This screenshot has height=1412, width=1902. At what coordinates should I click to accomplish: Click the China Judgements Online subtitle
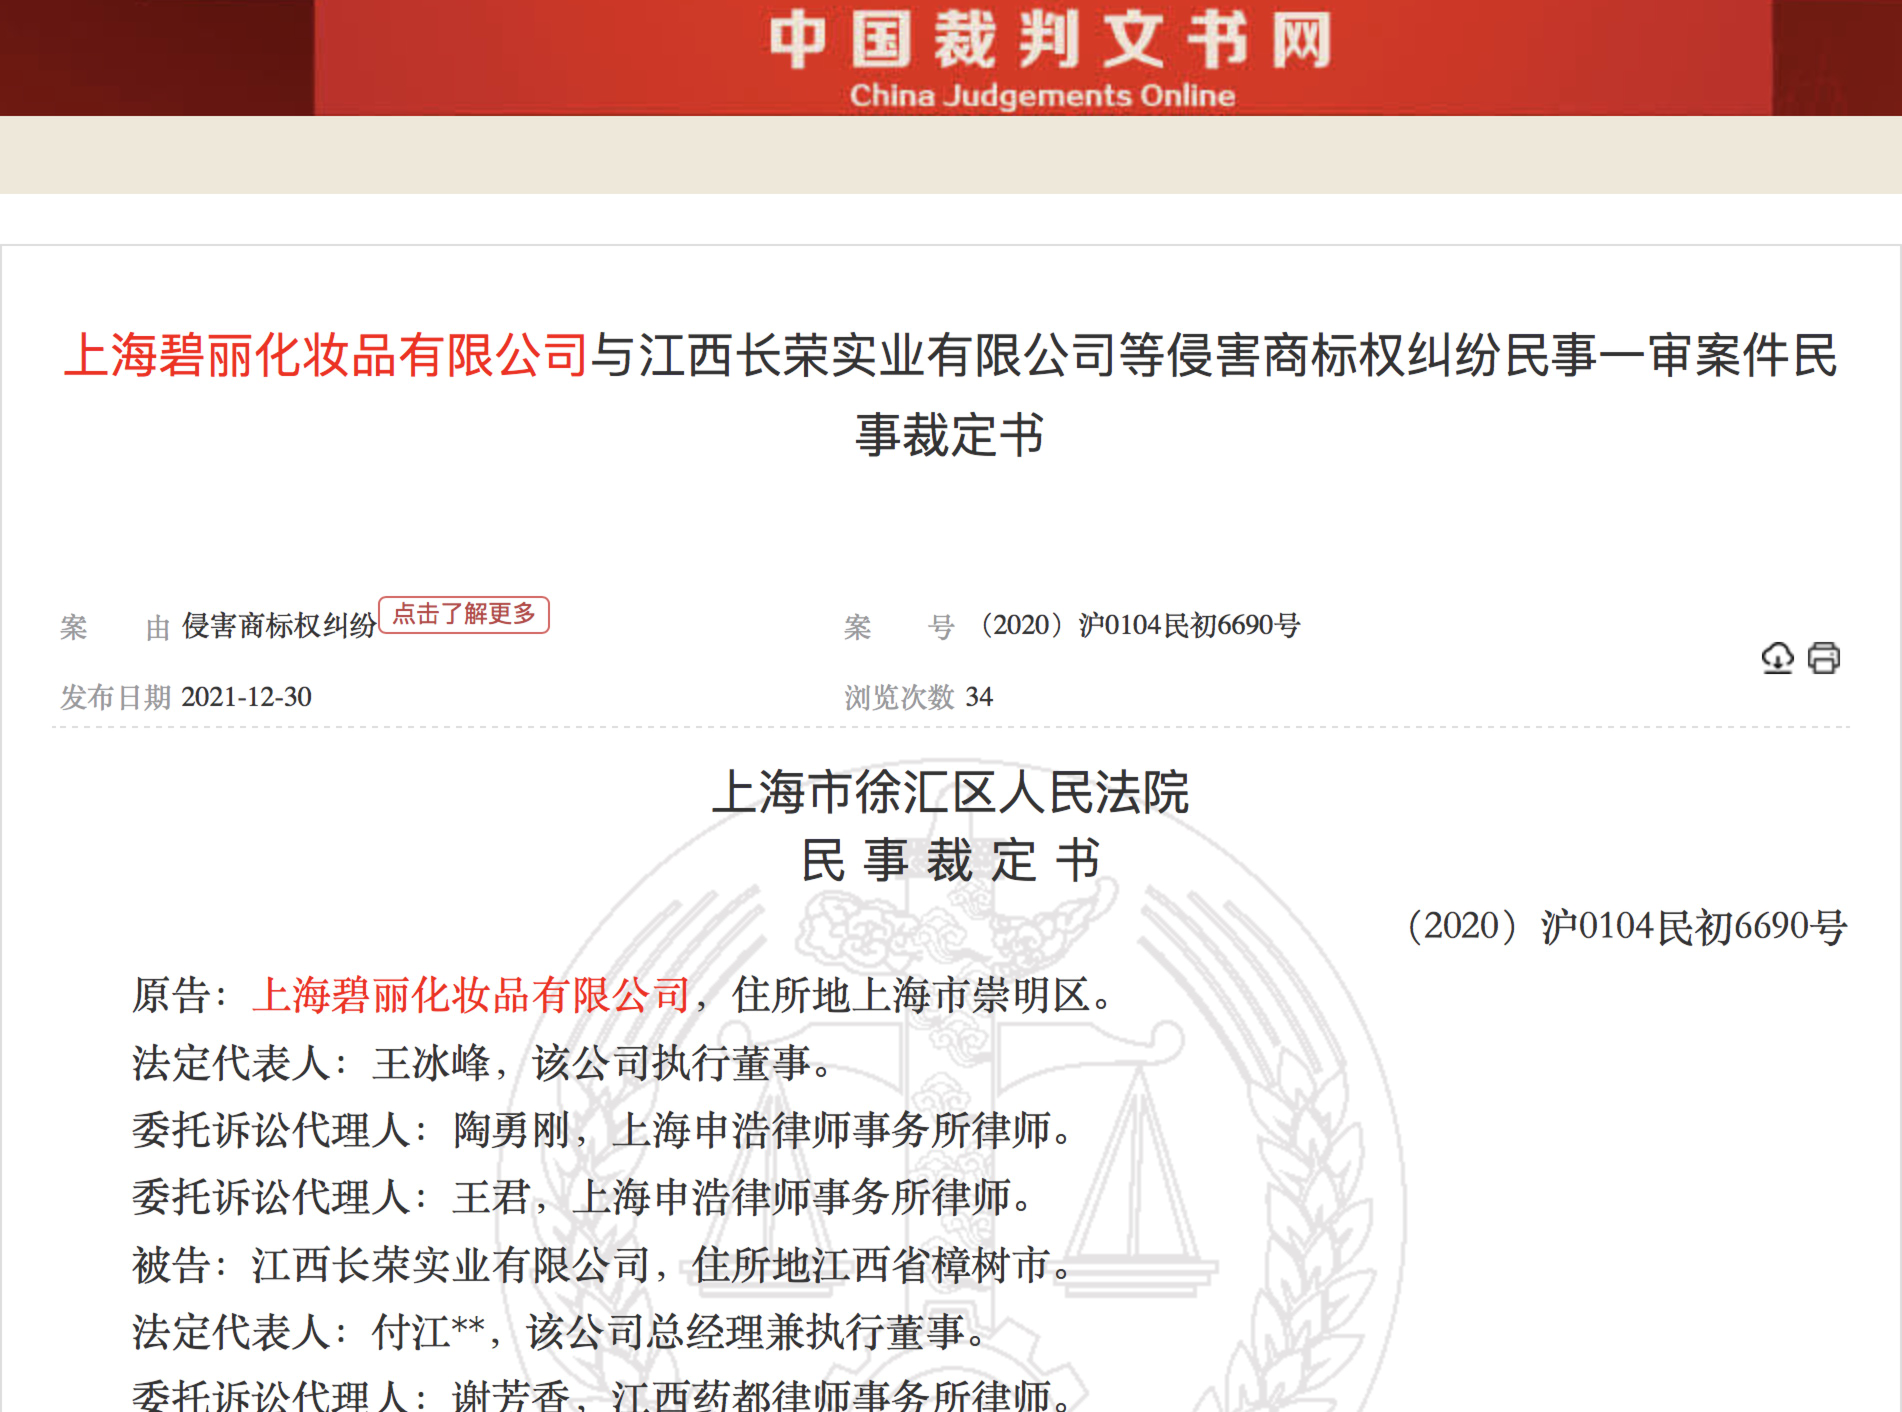pos(1042,95)
